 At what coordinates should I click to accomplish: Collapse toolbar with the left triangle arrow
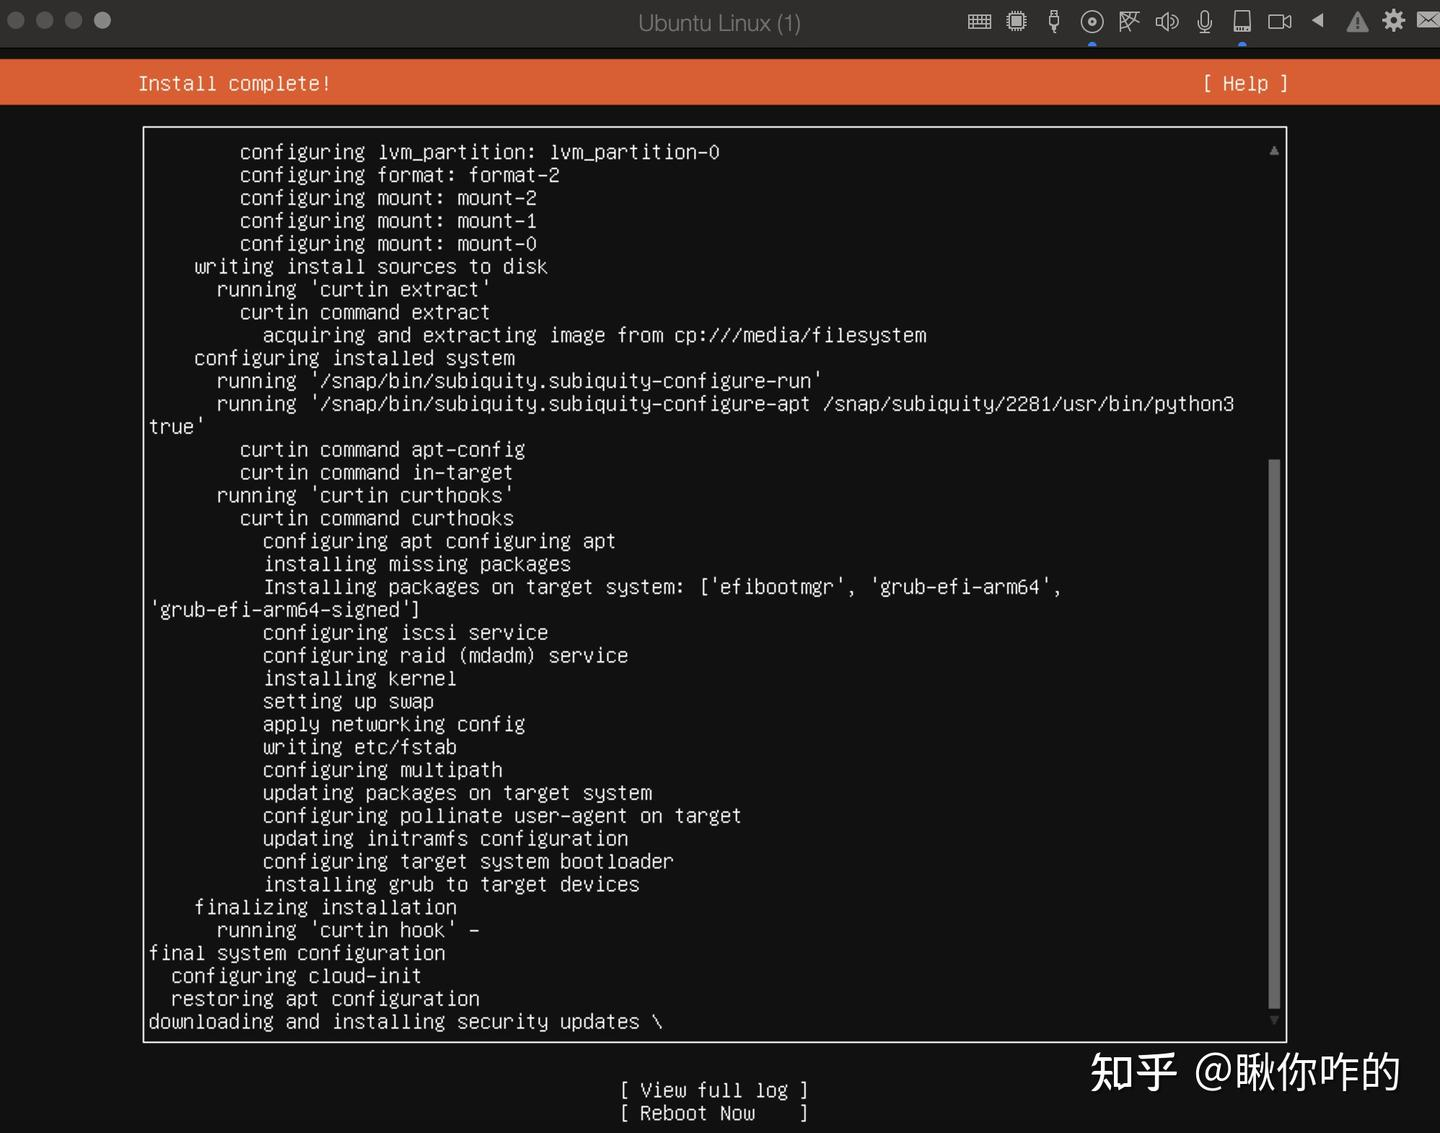tap(1318, 21)
